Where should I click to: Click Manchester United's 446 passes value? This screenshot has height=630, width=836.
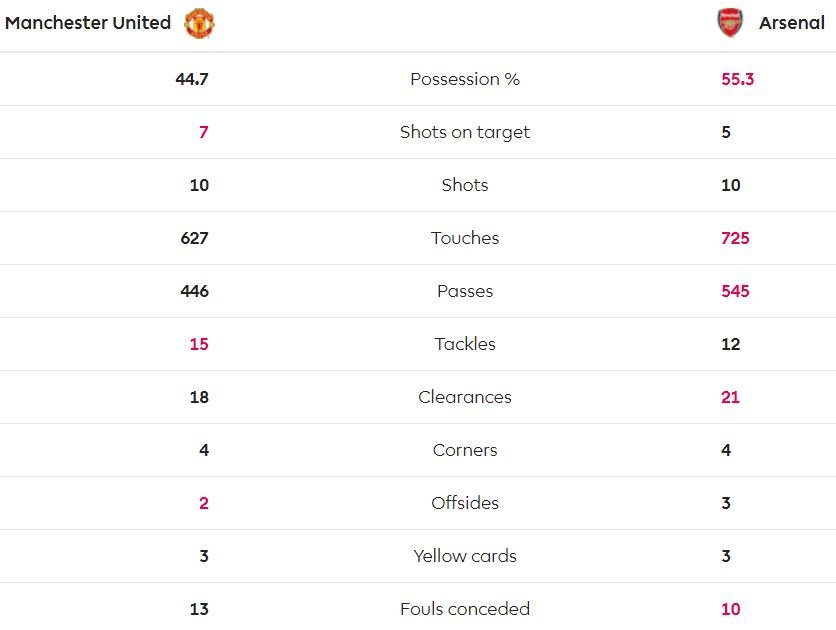tap(195, 291)
